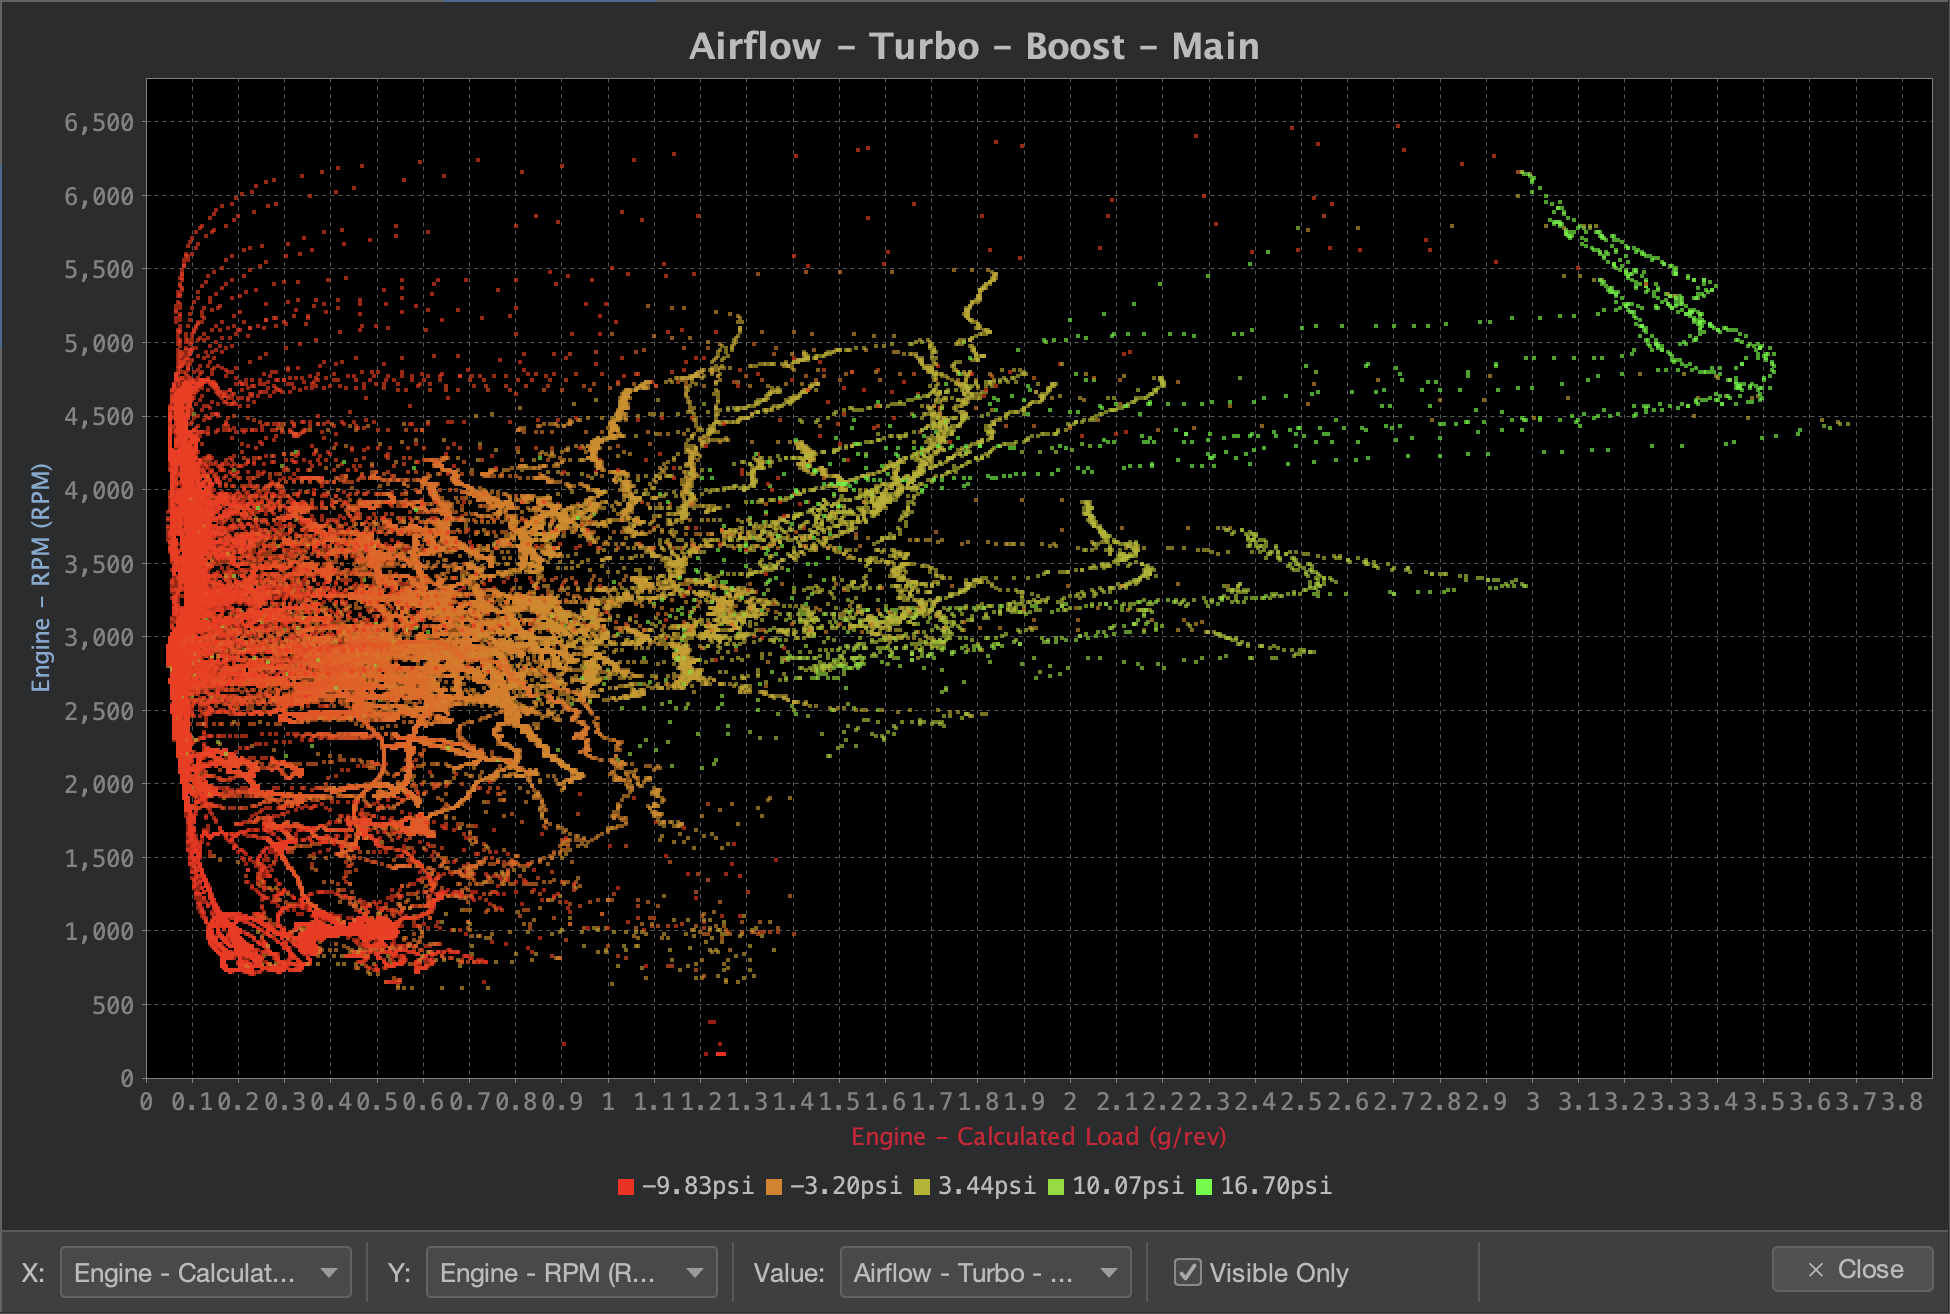Click the chart title Airflow - Turbo - Boost - Main
The height and width of the screenshot is (1314, 1950).
coord(974,46)
